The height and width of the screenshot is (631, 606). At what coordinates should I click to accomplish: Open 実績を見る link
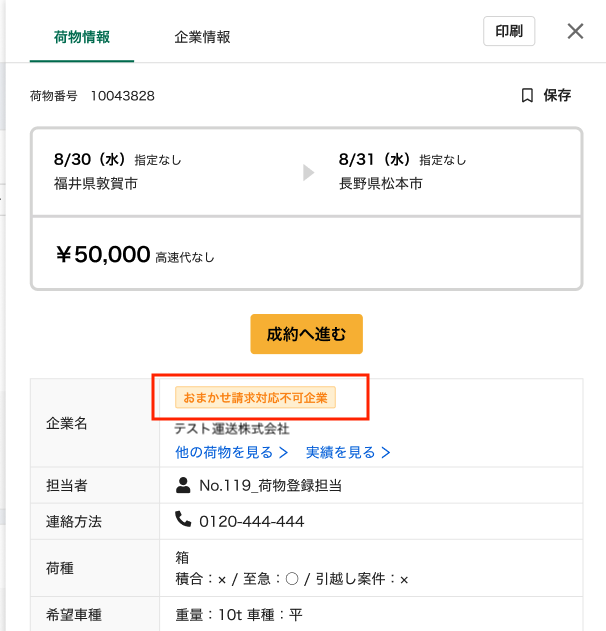[x=348, y=452]
